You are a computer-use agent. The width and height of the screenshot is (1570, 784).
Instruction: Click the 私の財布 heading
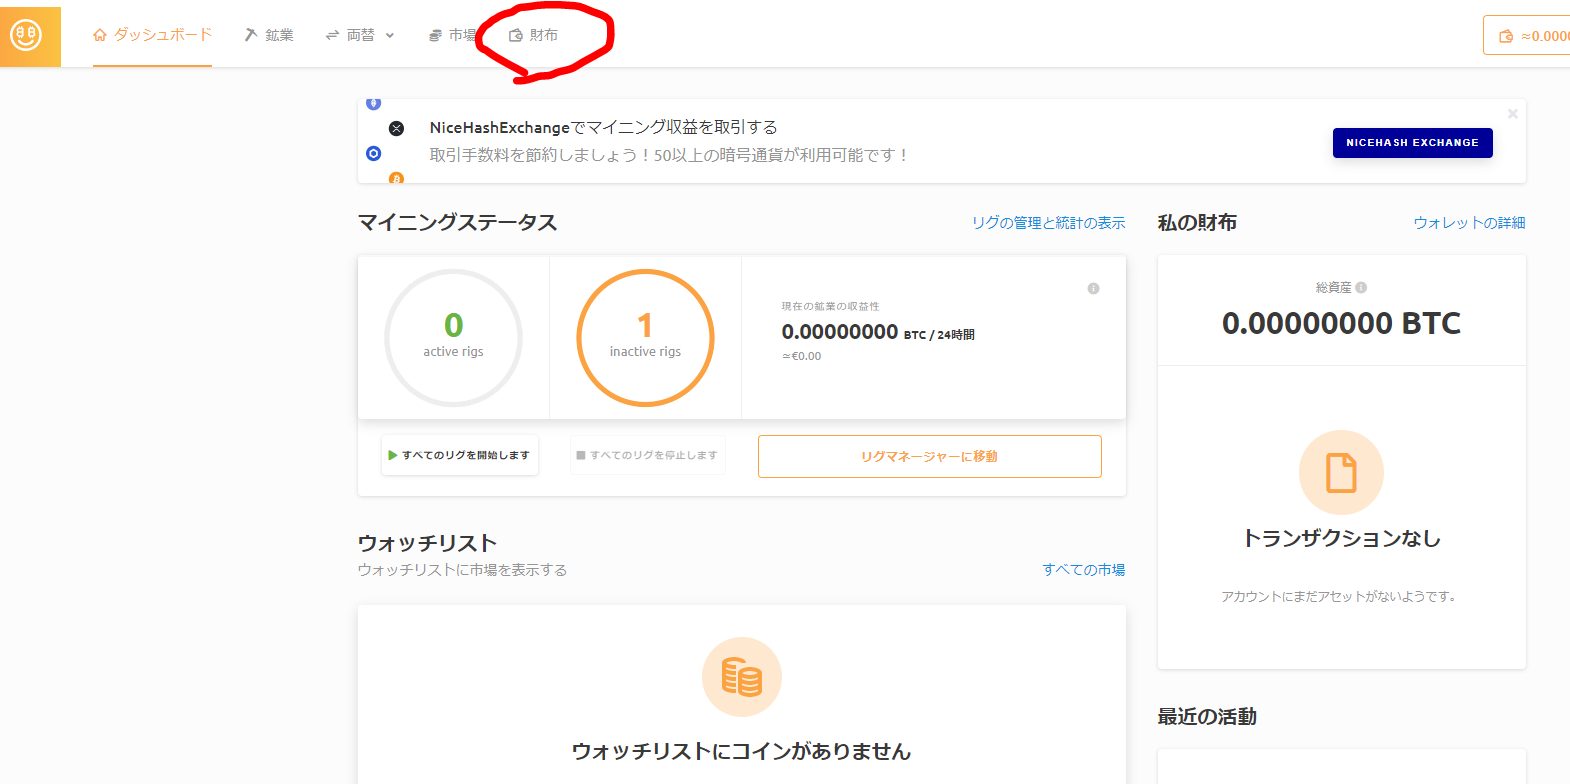[x=1197, y=222]
